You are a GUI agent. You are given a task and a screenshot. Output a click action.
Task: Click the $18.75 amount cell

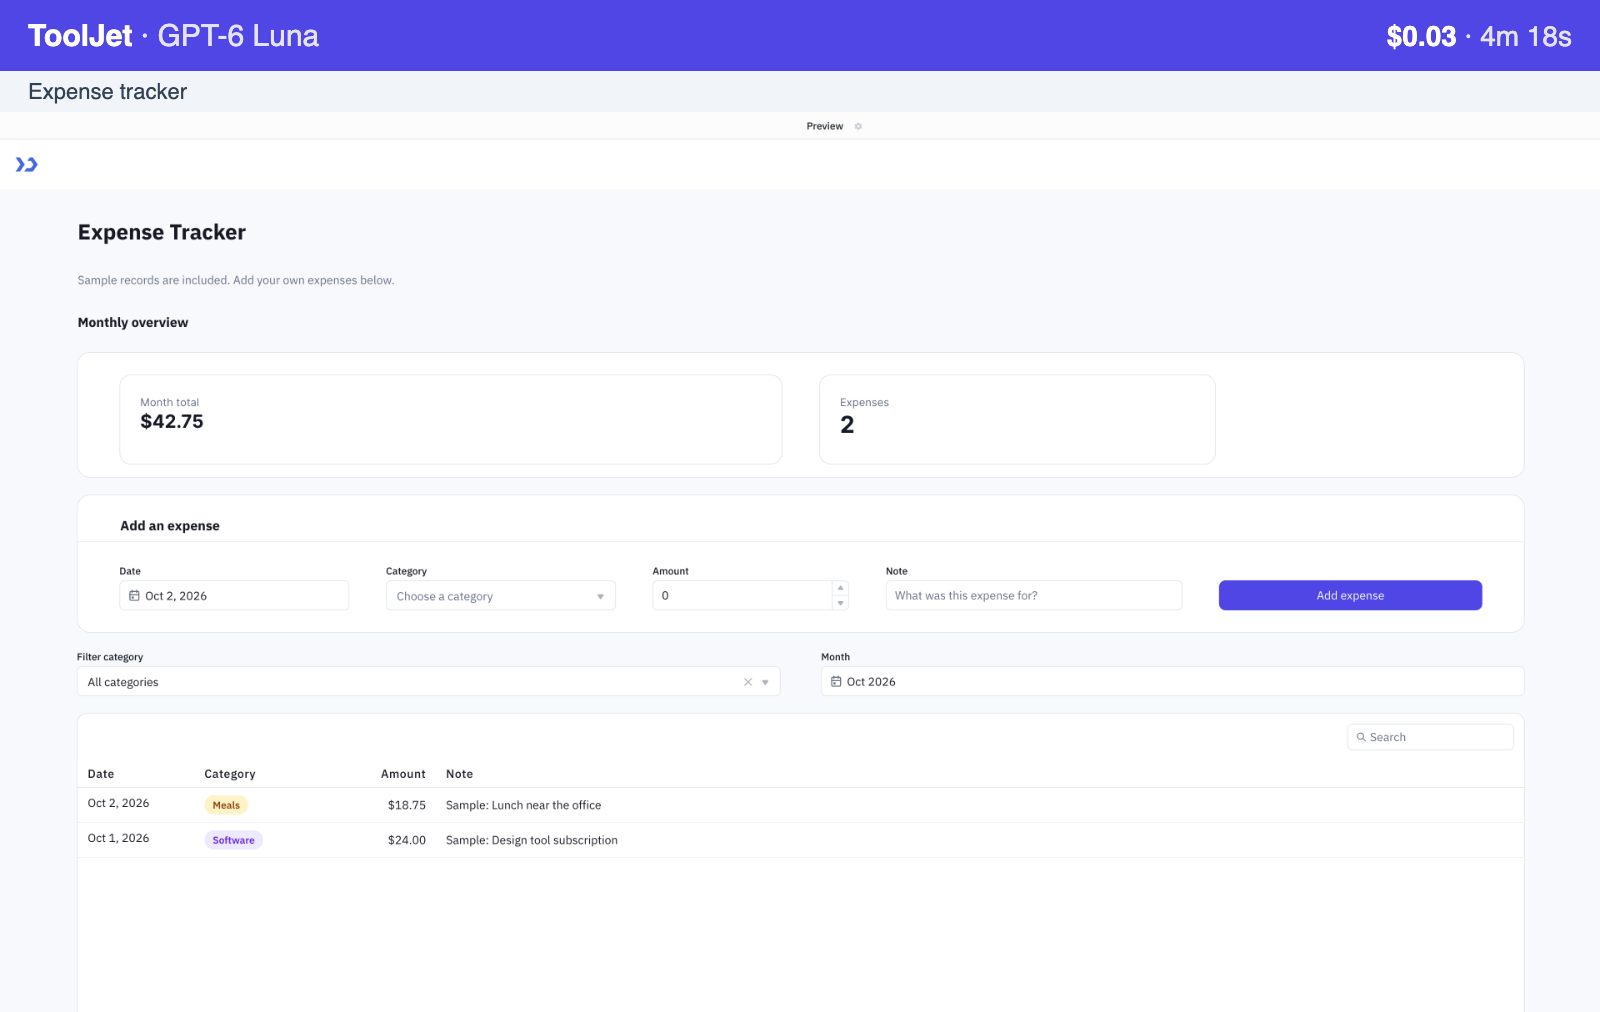click(x=407, y=805)
